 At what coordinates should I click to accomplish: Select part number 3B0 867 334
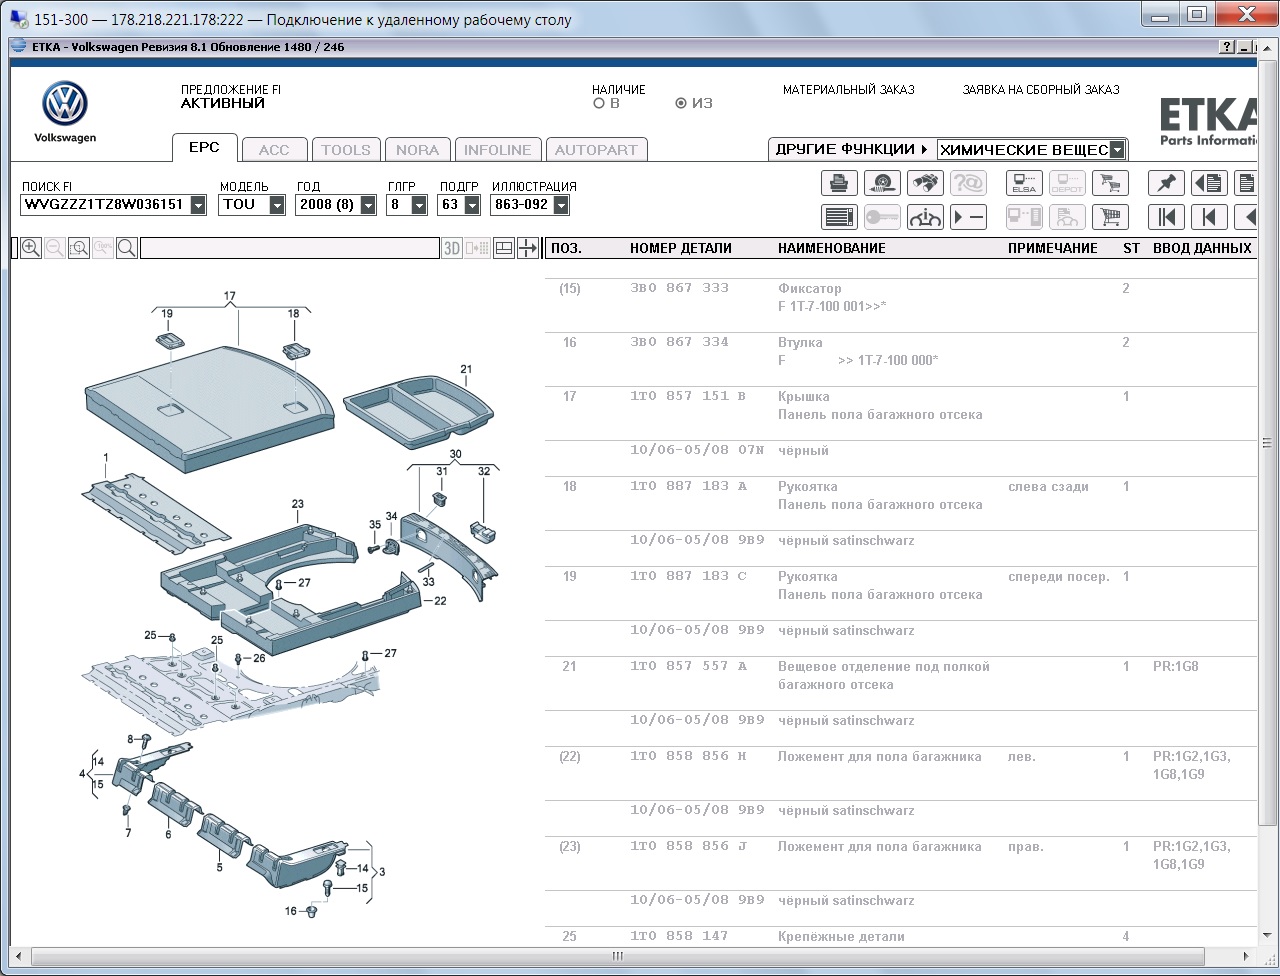point(679,343)
